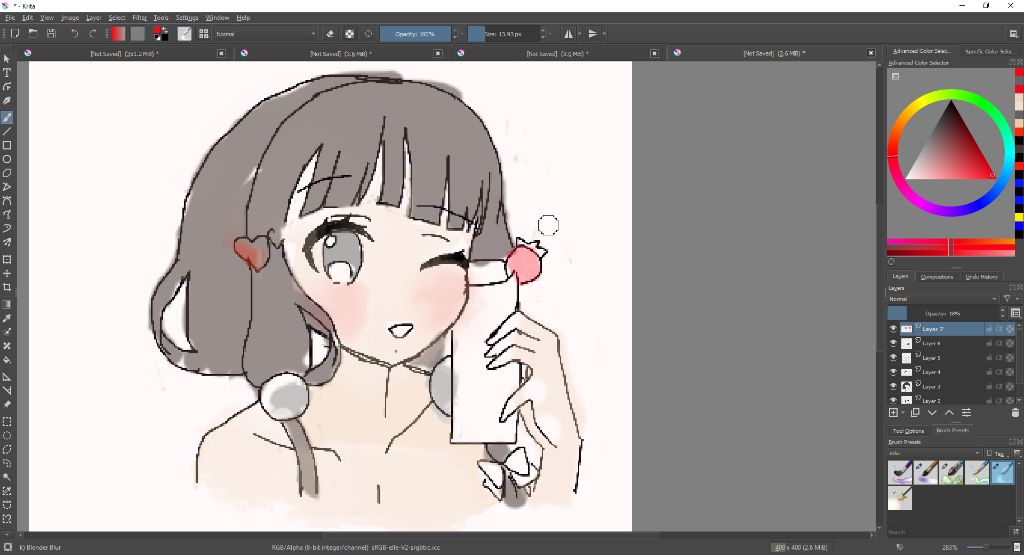Open the brush blending mode dropdown
The height and width of the screenshot is (555, 1024).
266,33
